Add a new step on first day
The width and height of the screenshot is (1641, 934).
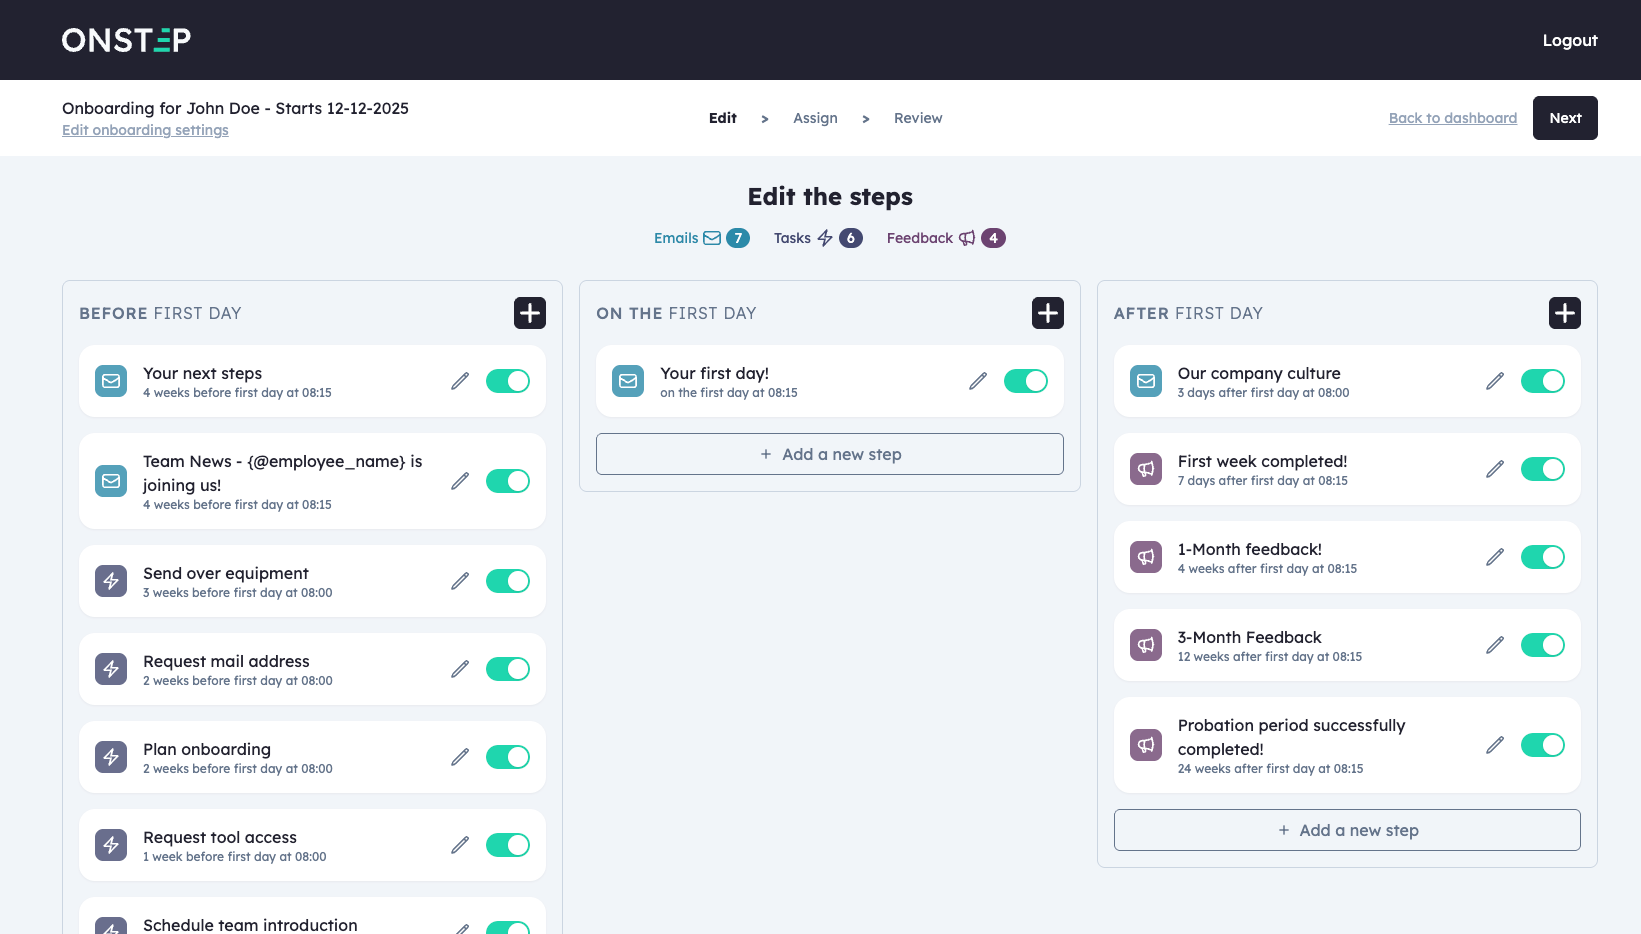click(830, 454)
